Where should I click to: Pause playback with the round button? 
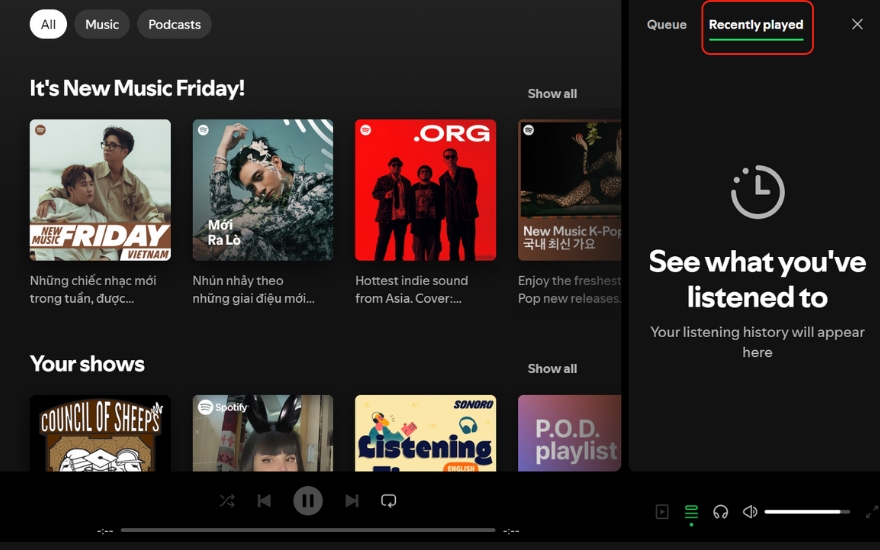click(x=308, y=501)
